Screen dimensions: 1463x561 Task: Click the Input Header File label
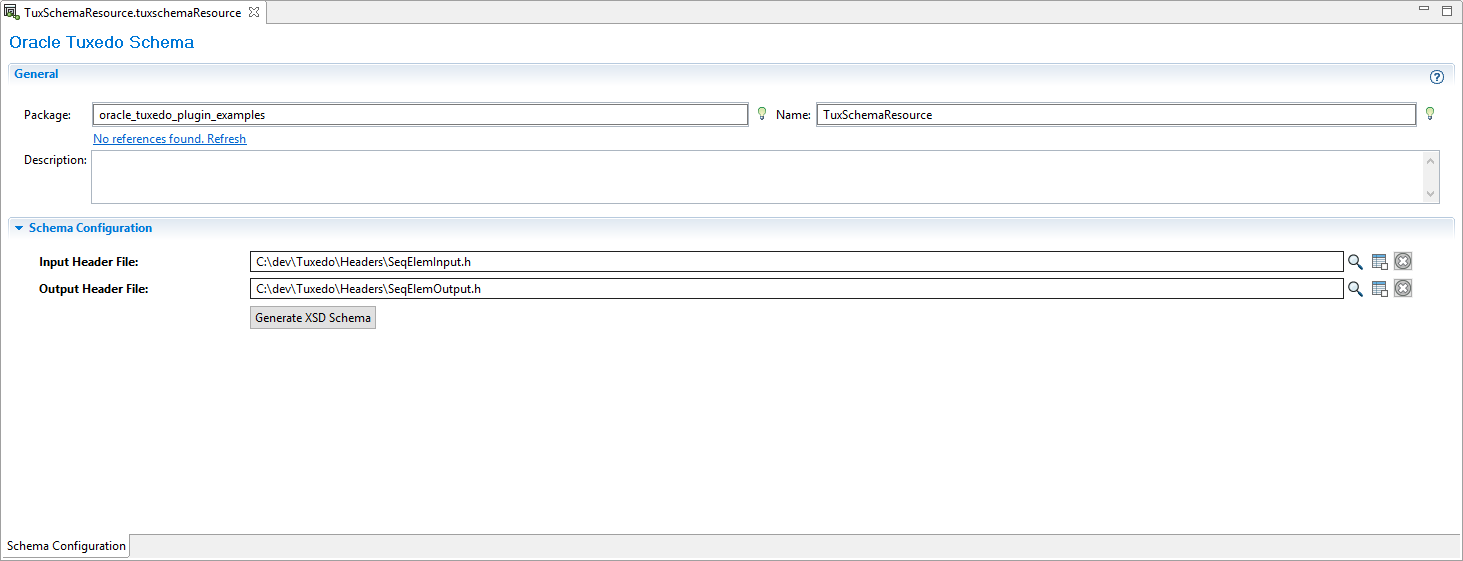[x=89, y=262]
